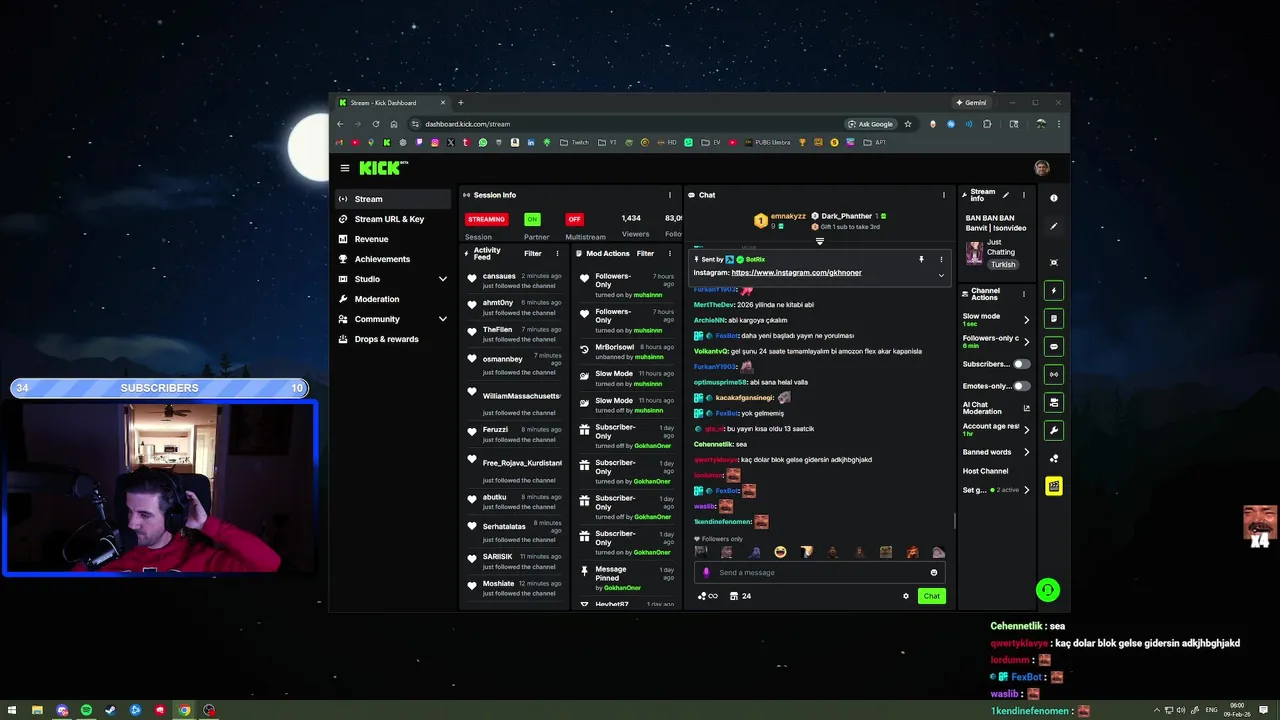Viewport: 1280px width, 720px height.
Task: Open Session Info panel options menu
Action: pyautogui.click(x=670, y=195)
